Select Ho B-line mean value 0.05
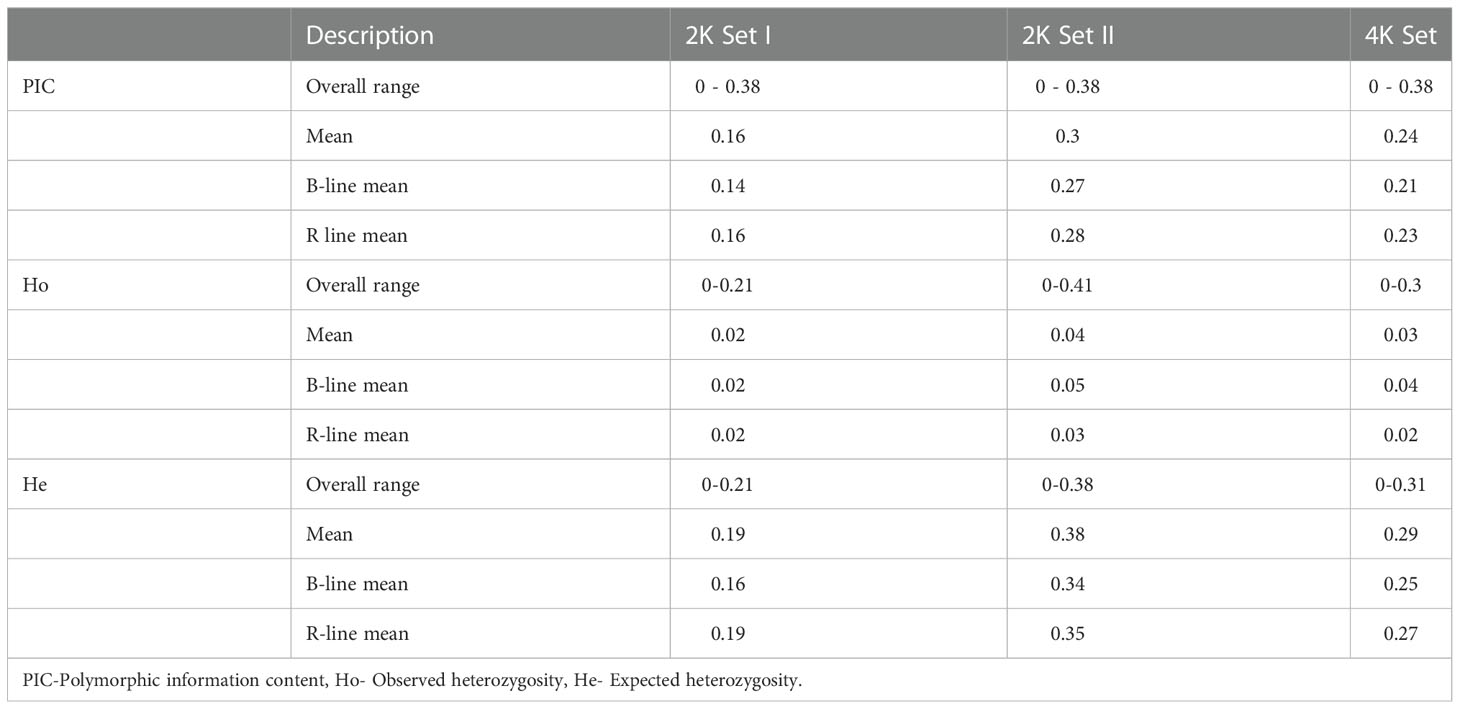The image size is (1460, 709). (x=1067, y=385)
